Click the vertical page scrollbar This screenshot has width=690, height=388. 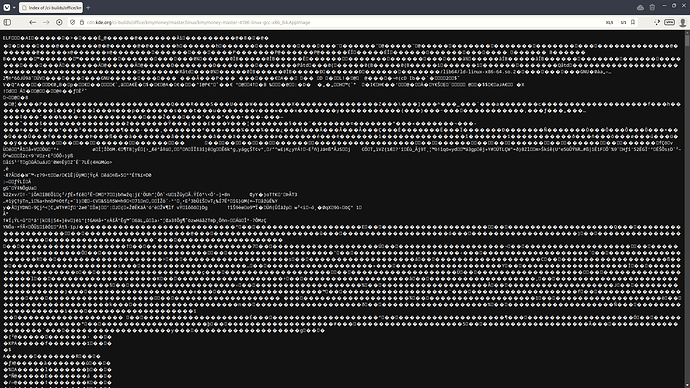687,209
